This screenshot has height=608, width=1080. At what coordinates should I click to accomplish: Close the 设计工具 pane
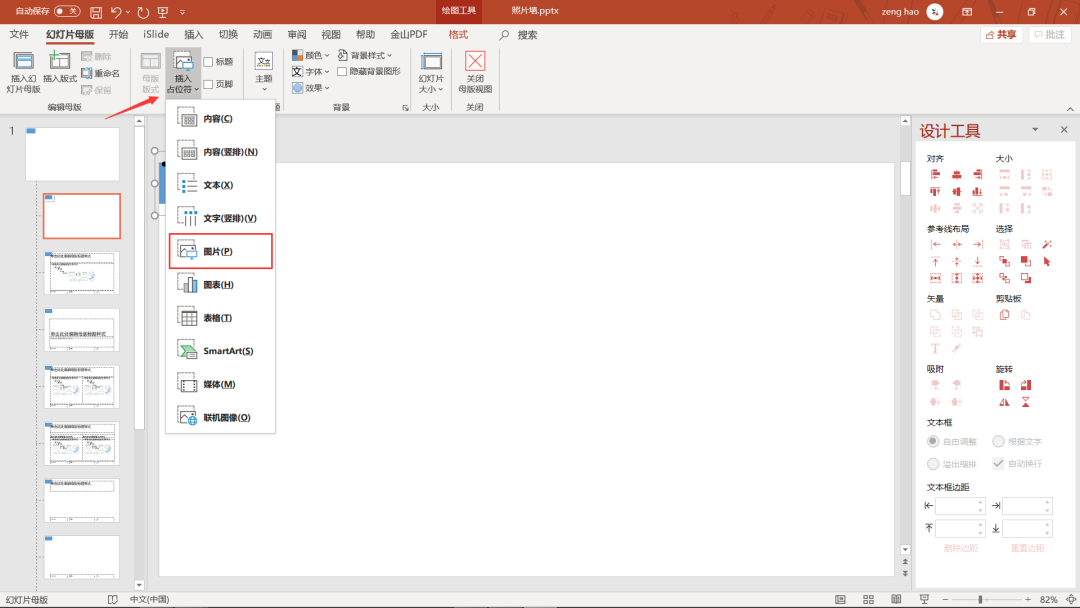(x=1064, y=129)
